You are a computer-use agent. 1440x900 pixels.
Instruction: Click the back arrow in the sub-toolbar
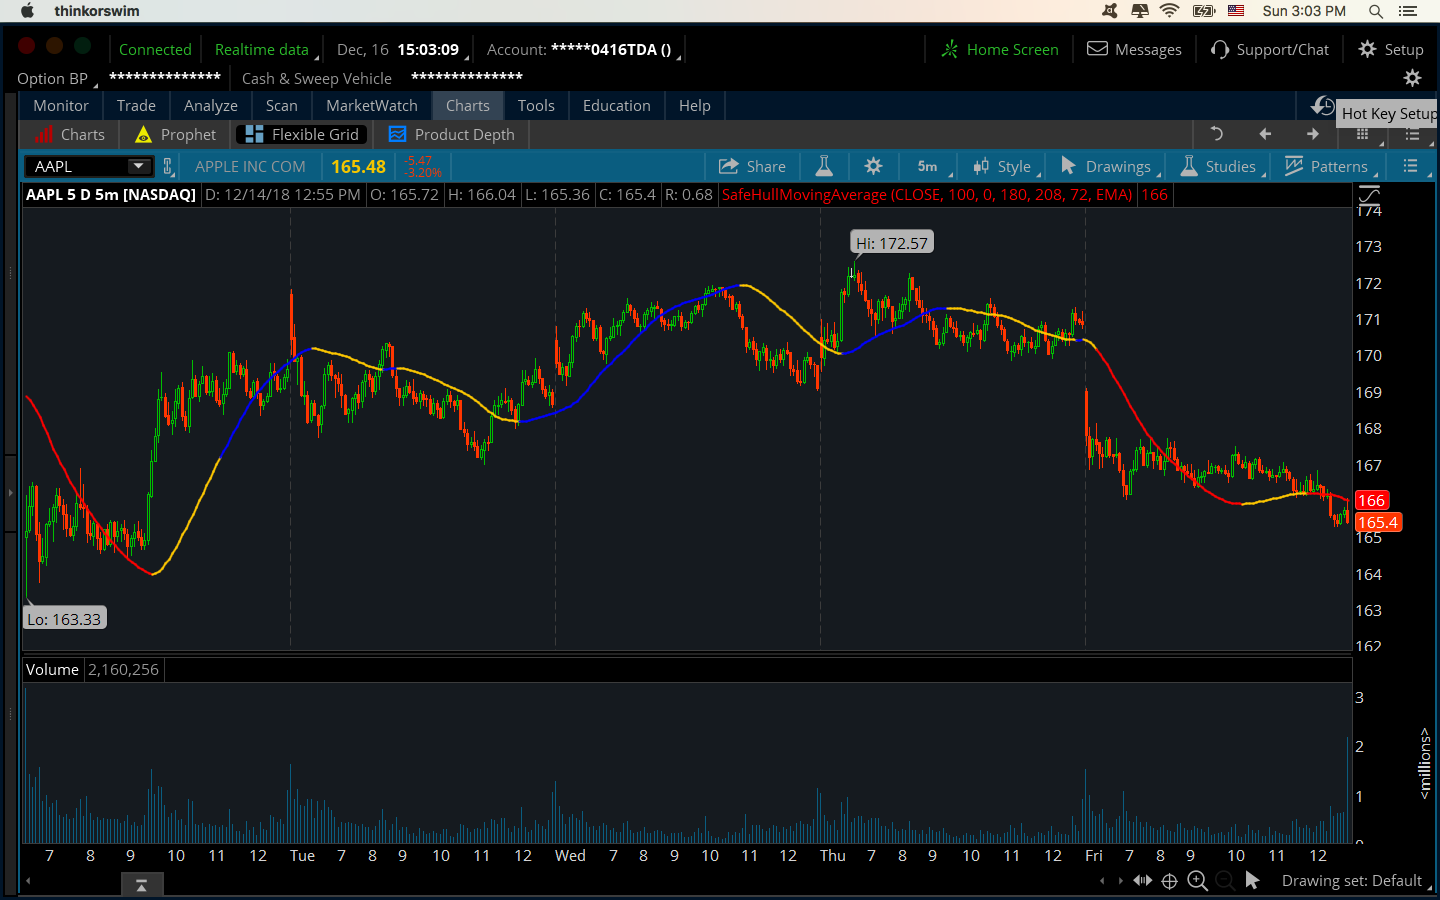[1265, 134]
